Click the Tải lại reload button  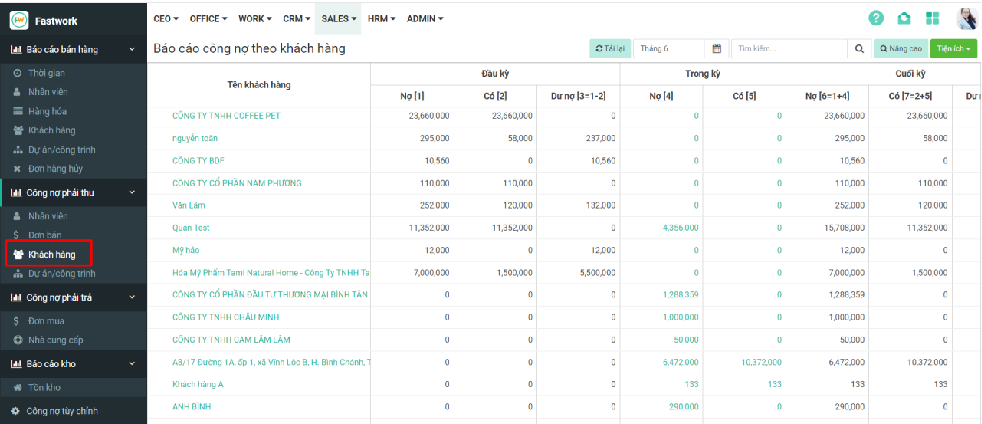point(608,48)
